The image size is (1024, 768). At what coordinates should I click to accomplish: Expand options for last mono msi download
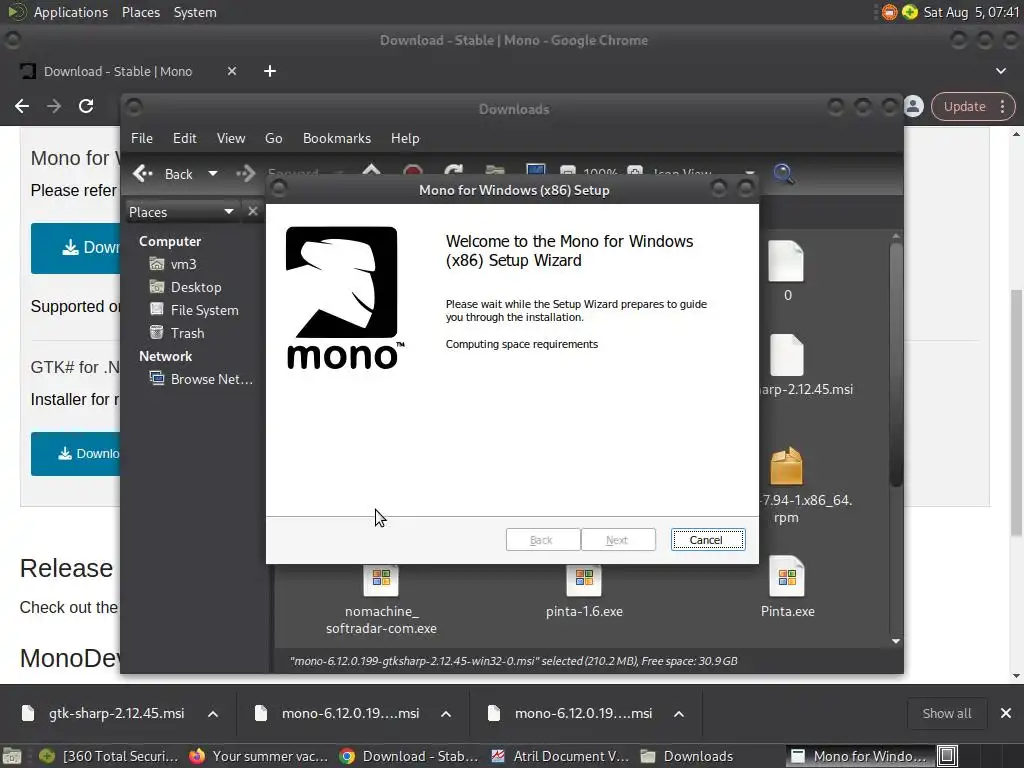[x=679, y=714]
